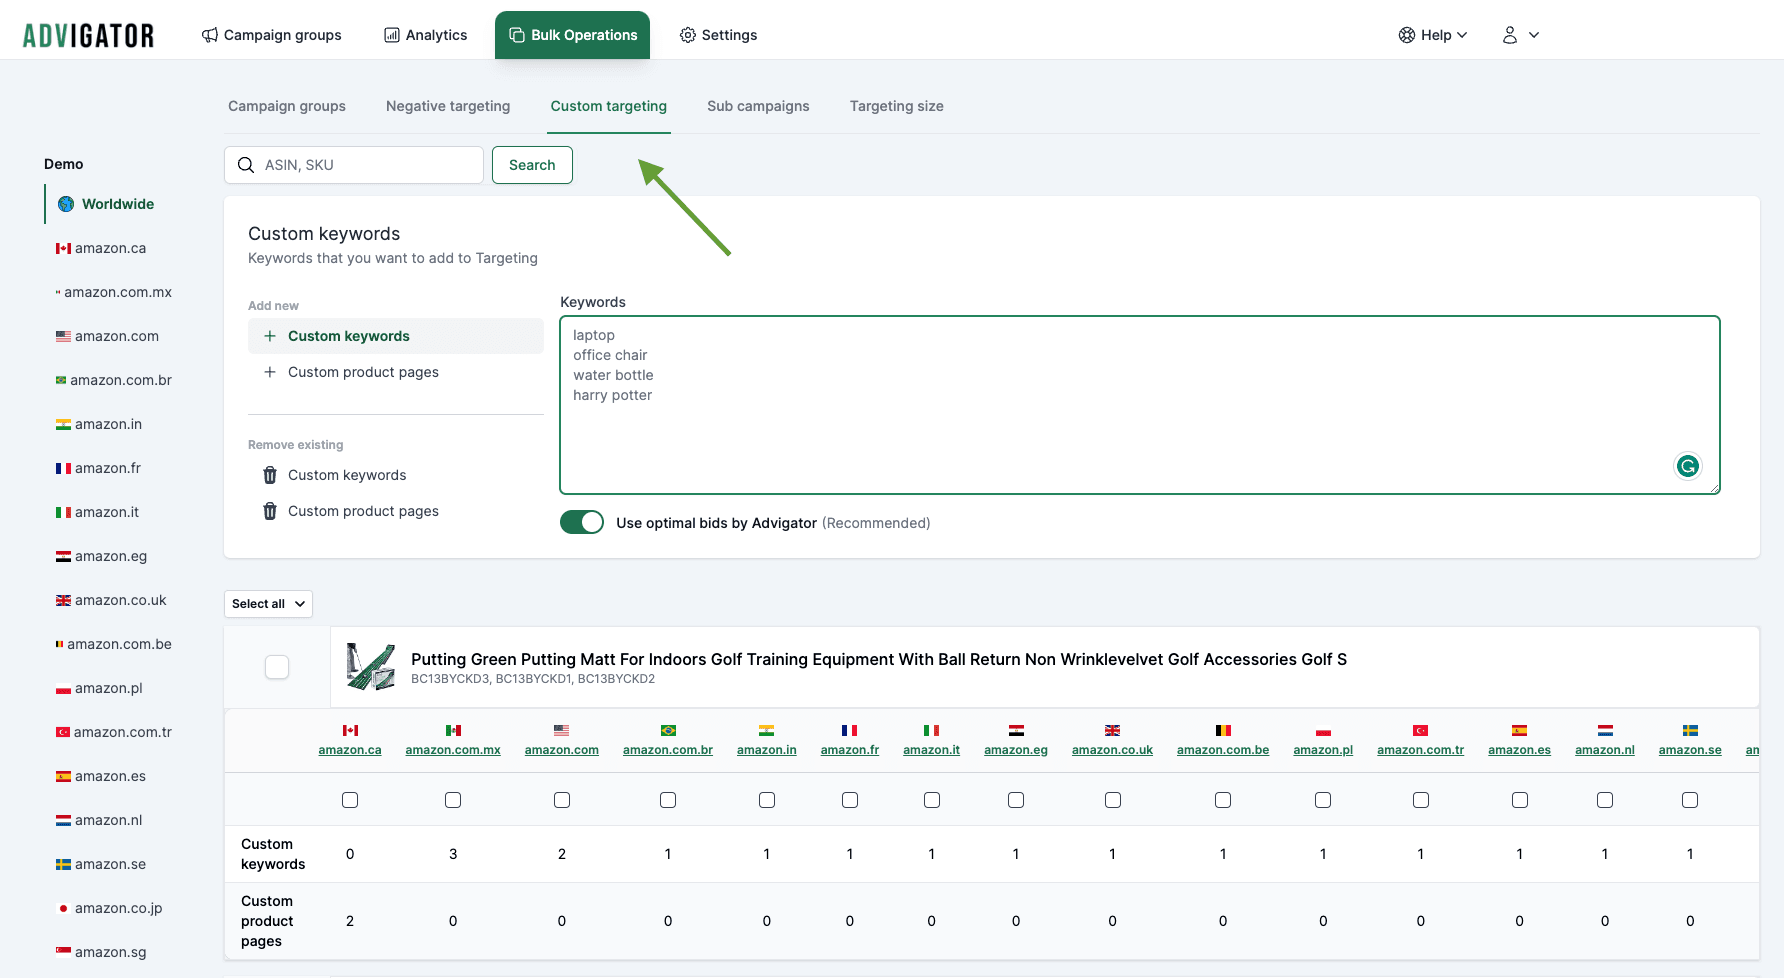Select amazon.it in the sidebar
This screenshot has width=1784, height=978.
pyautogui.click(x=98, y=512)
